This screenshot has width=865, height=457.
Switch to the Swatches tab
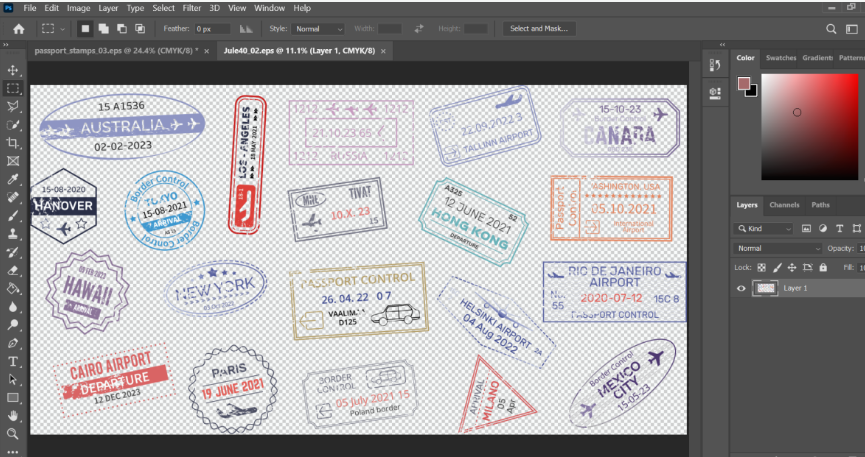[x=781, y=58]
